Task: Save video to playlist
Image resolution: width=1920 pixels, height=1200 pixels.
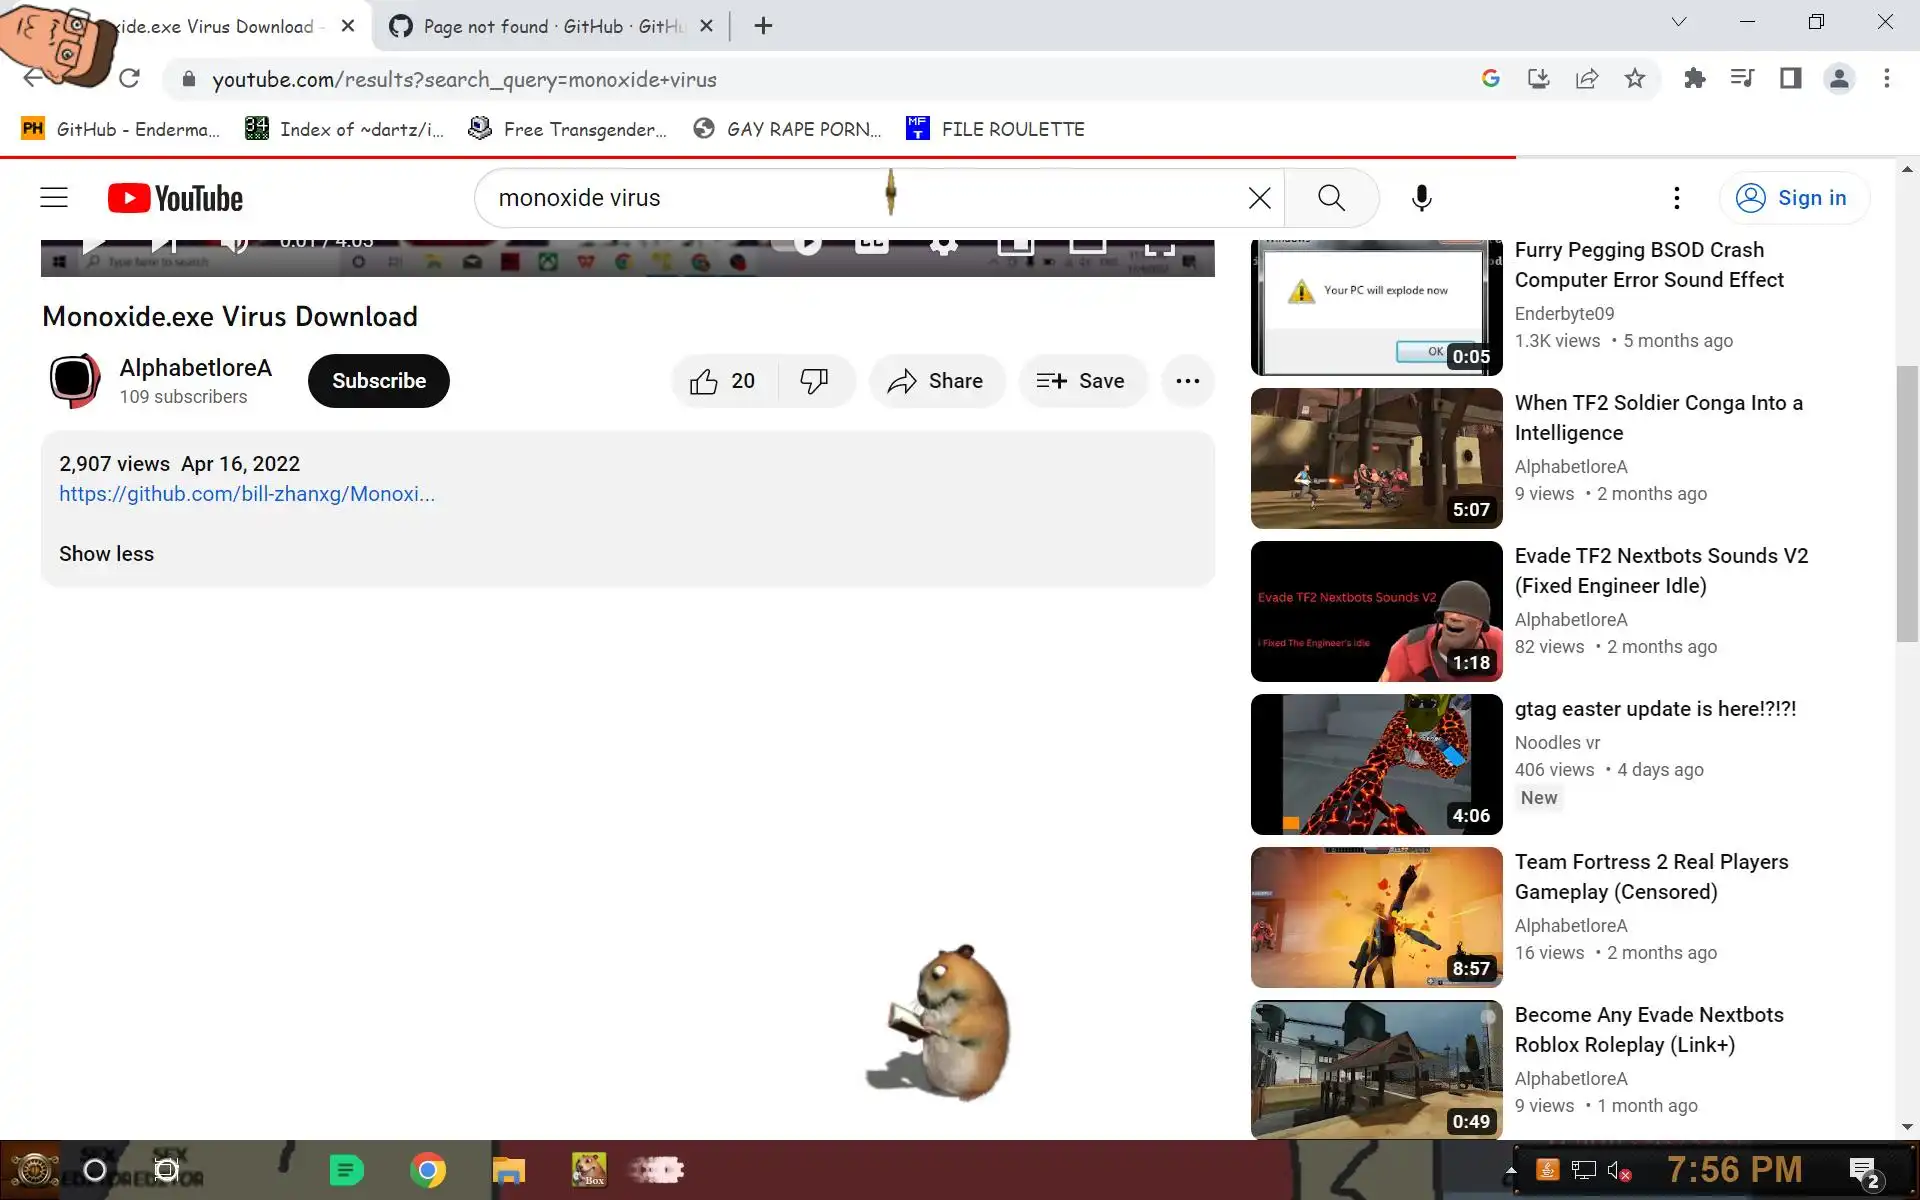Action: point(1081,381)
